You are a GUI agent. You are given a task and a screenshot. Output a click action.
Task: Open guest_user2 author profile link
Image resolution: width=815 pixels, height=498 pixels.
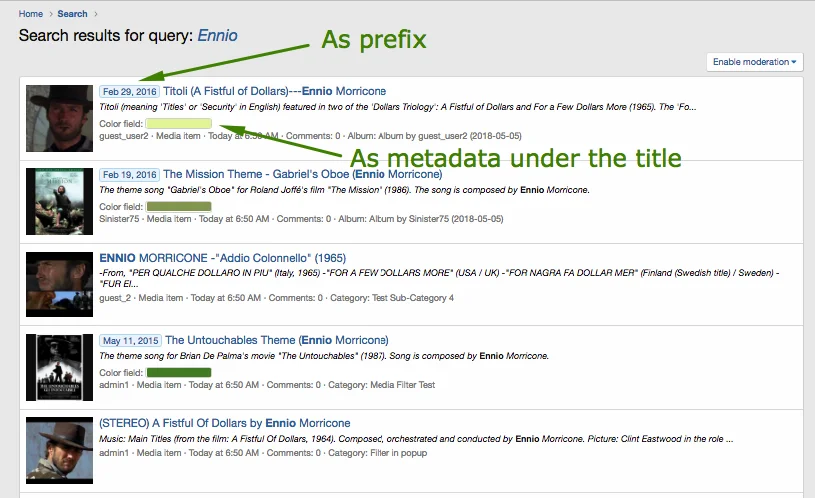(124, 136)
